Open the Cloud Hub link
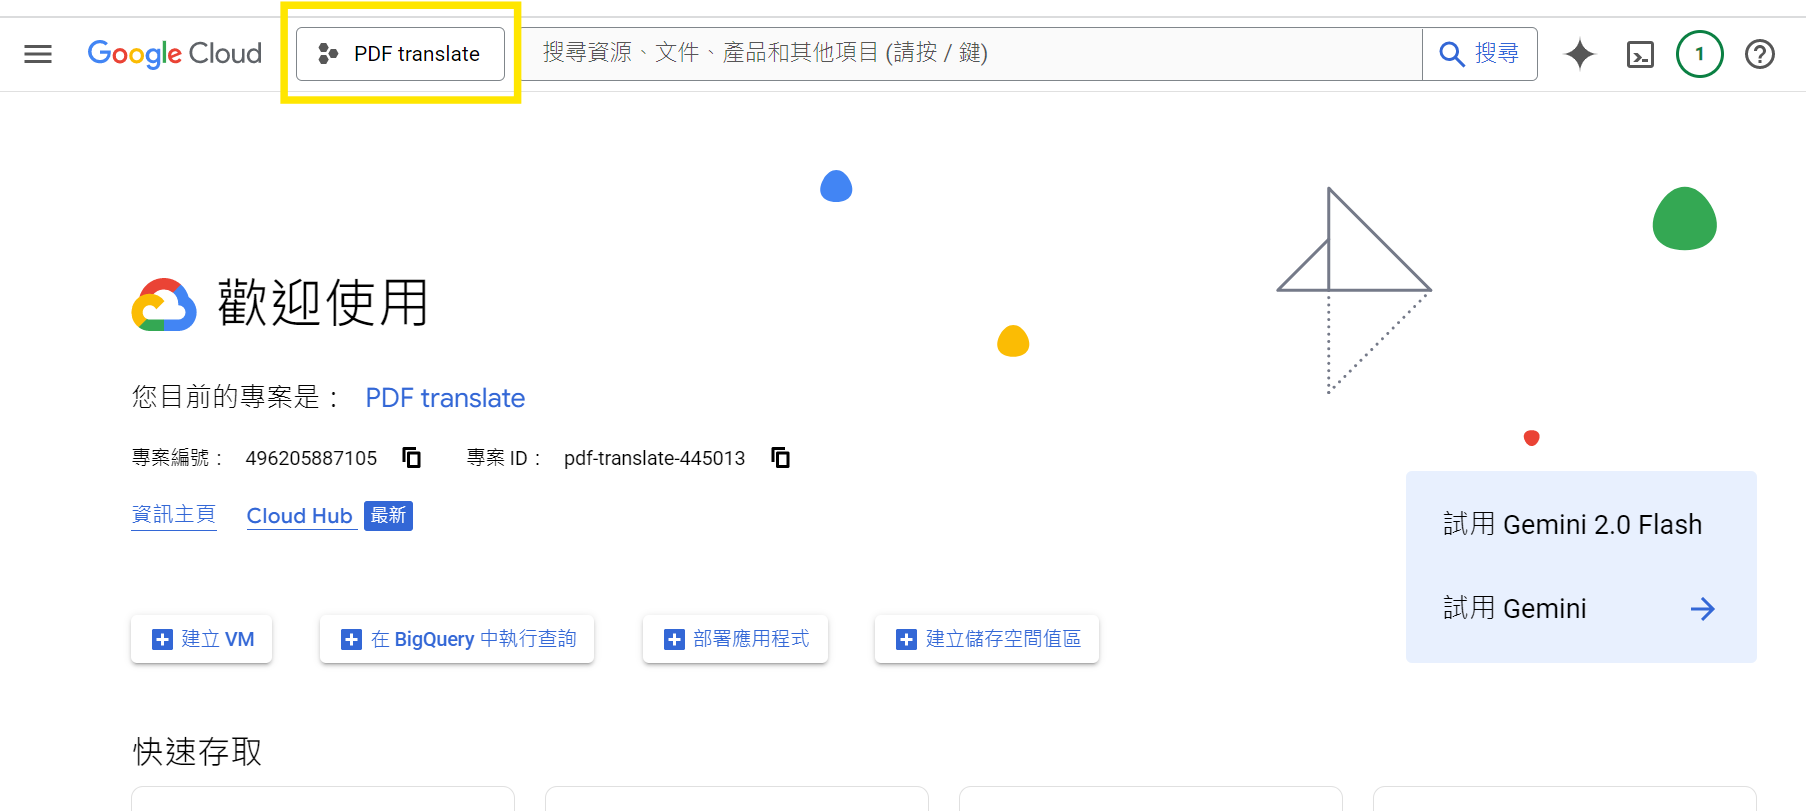 [x=300, y=516]
